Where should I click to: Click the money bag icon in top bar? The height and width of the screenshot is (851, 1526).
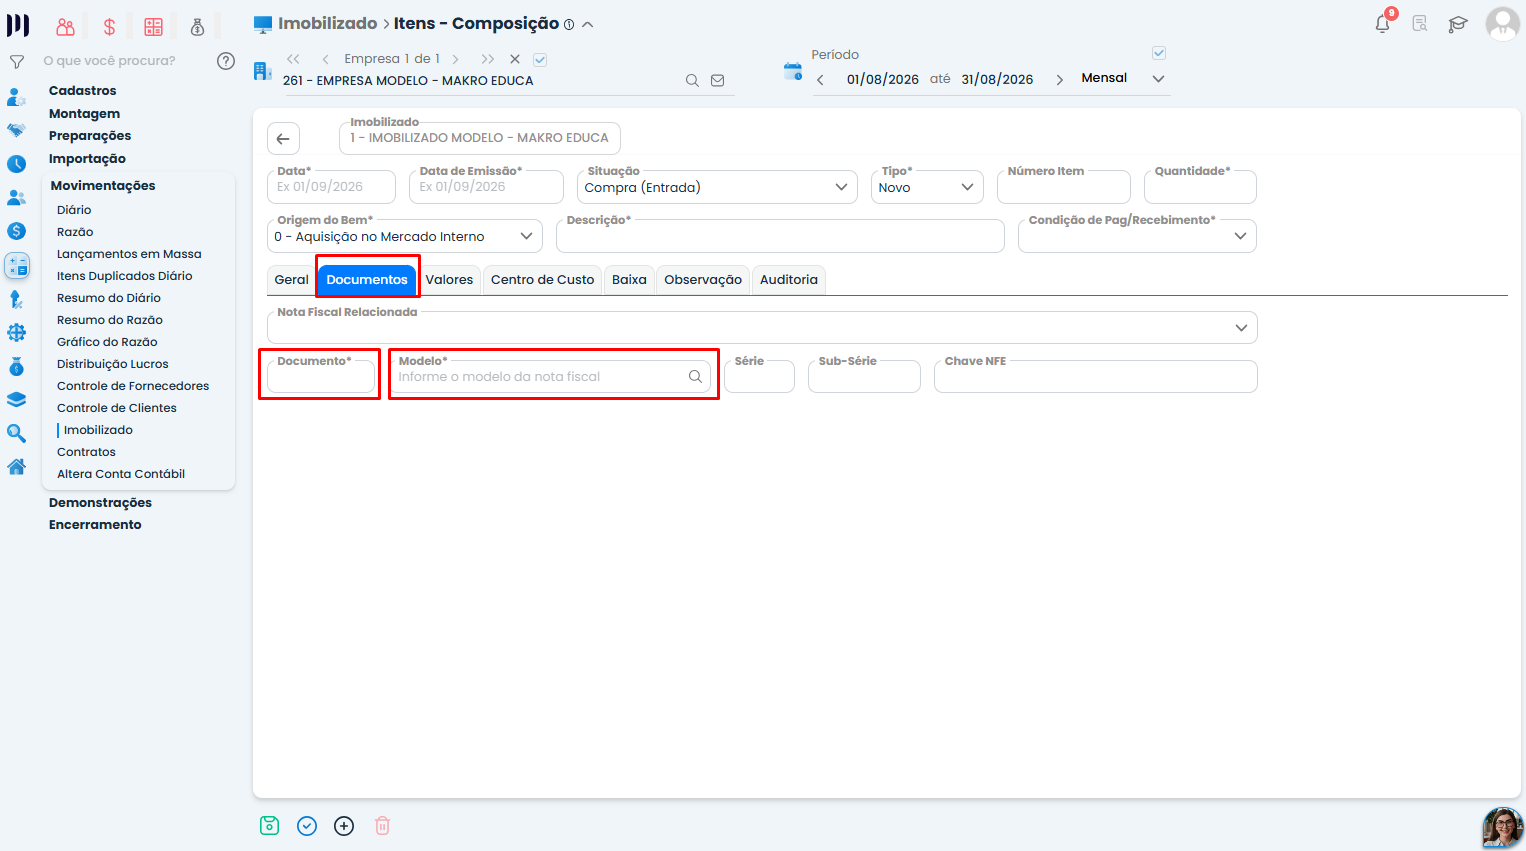tap(197, 27)
